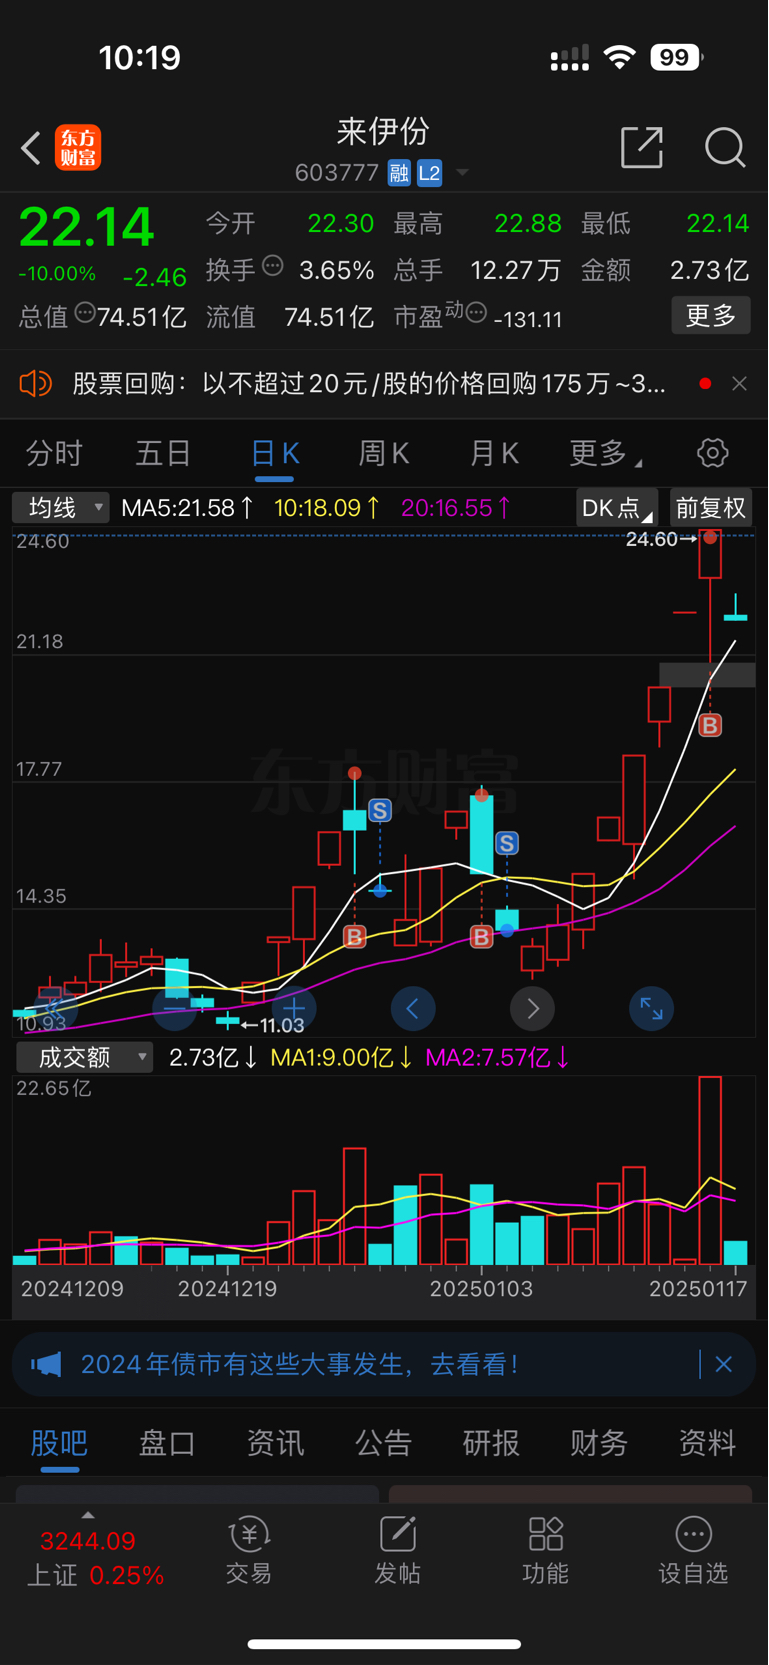Tap the yellow MA10 18.09 value
769x1665 pixels.
click(327, 508)
